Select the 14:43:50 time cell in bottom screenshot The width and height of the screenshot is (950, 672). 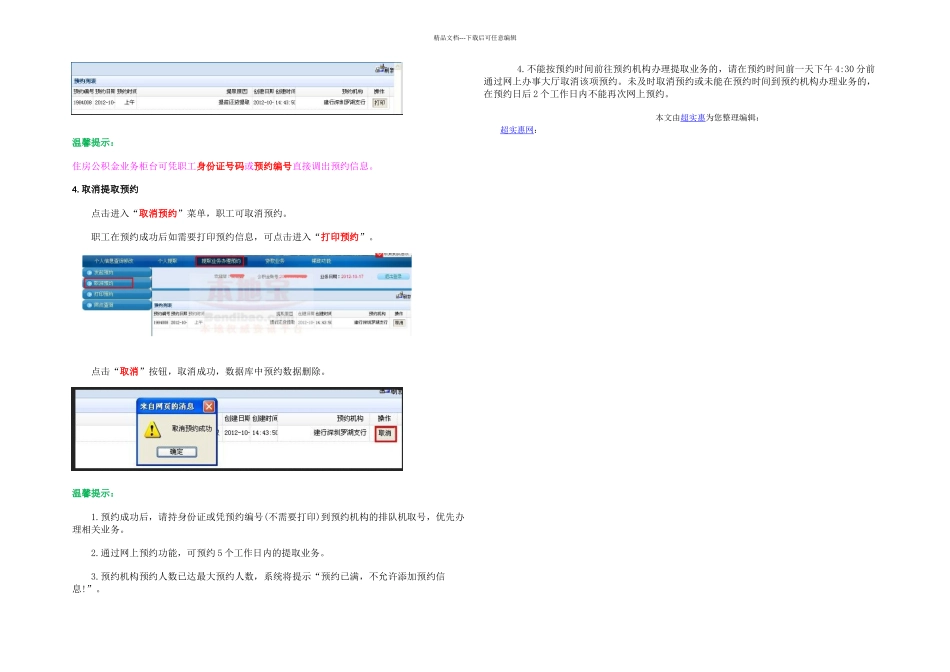(x=265, y=433)
